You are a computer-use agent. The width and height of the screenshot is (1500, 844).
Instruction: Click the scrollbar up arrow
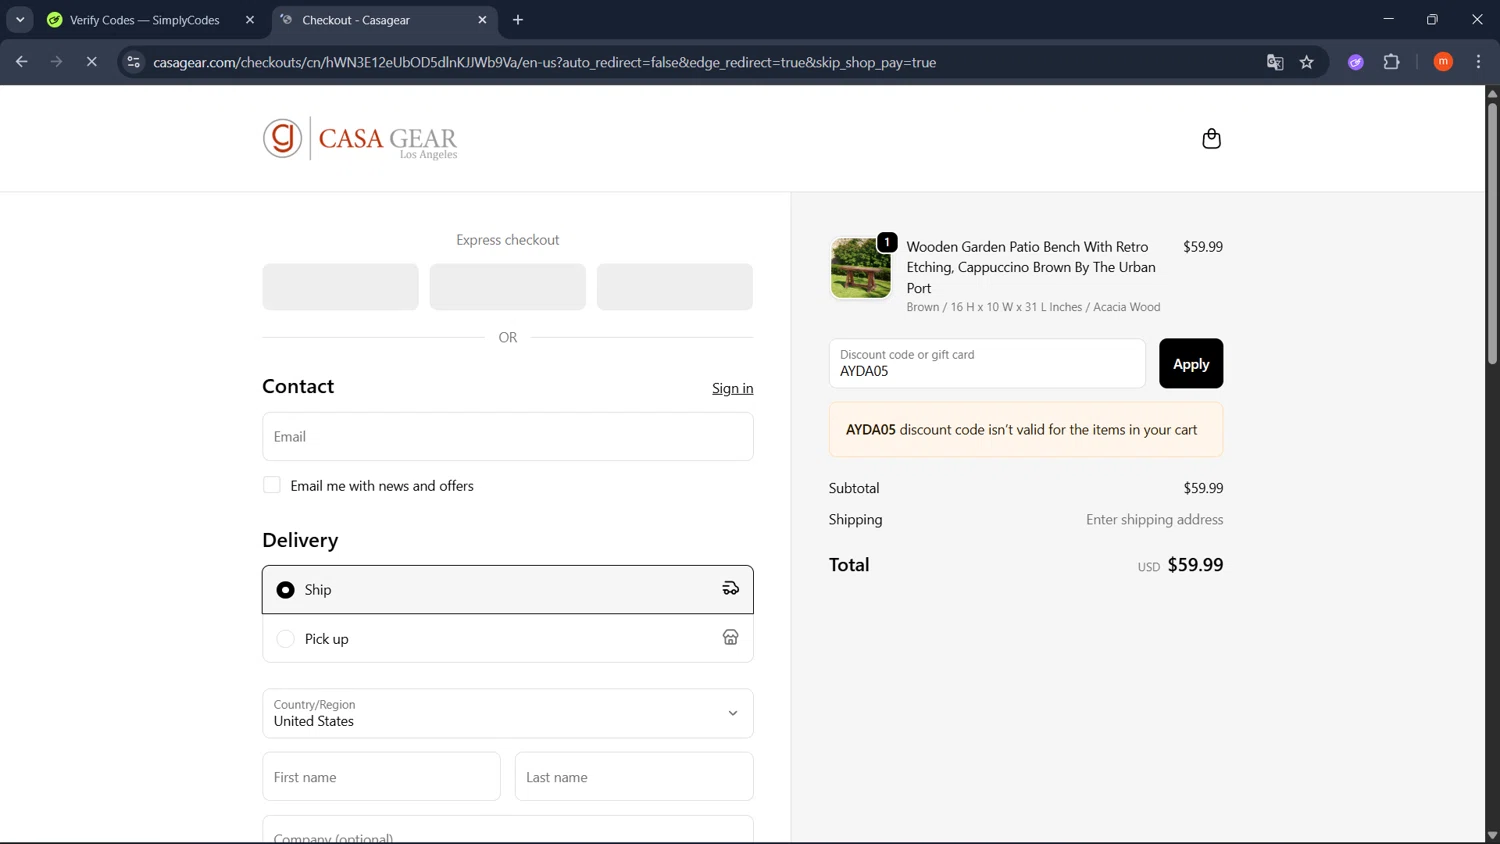[x=1492, y=93]
